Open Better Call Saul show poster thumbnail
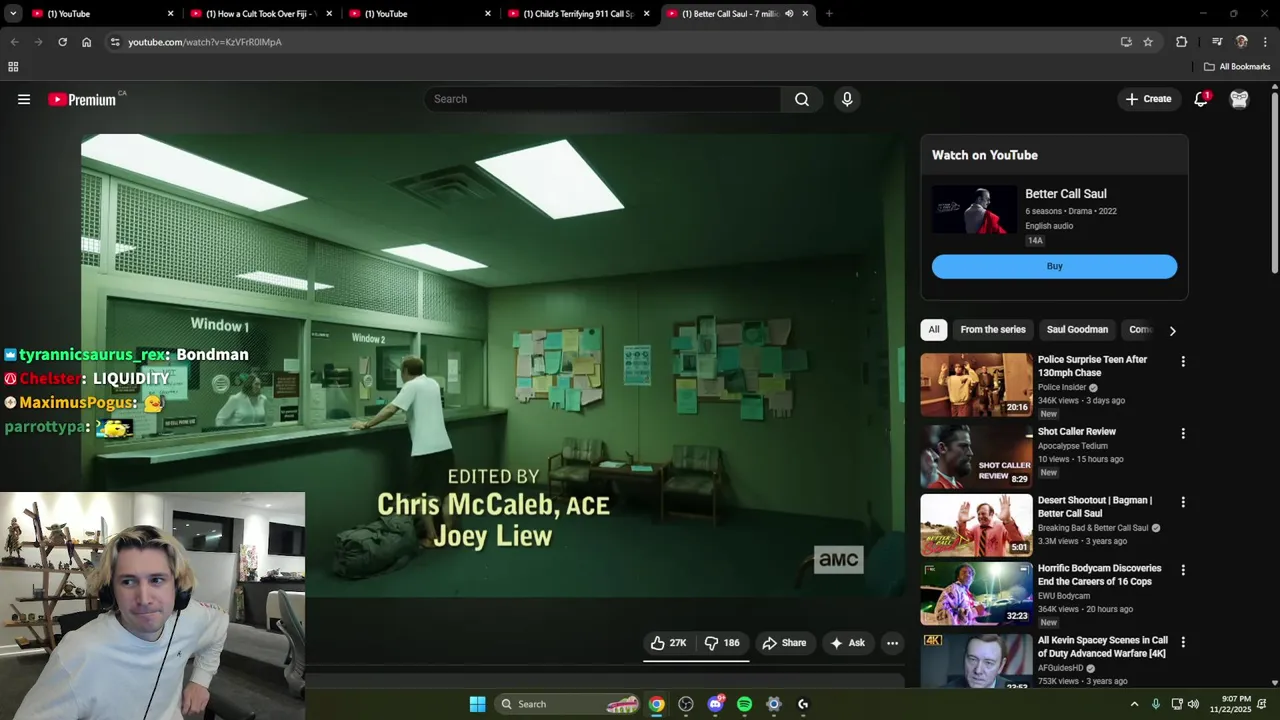1280x720 pixels. tap(975, 210)
